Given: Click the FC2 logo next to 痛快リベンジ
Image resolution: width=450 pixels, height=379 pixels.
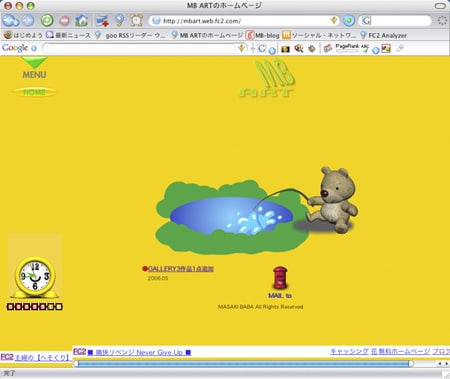Looking at the screenshot, I should tap(80, 352).
